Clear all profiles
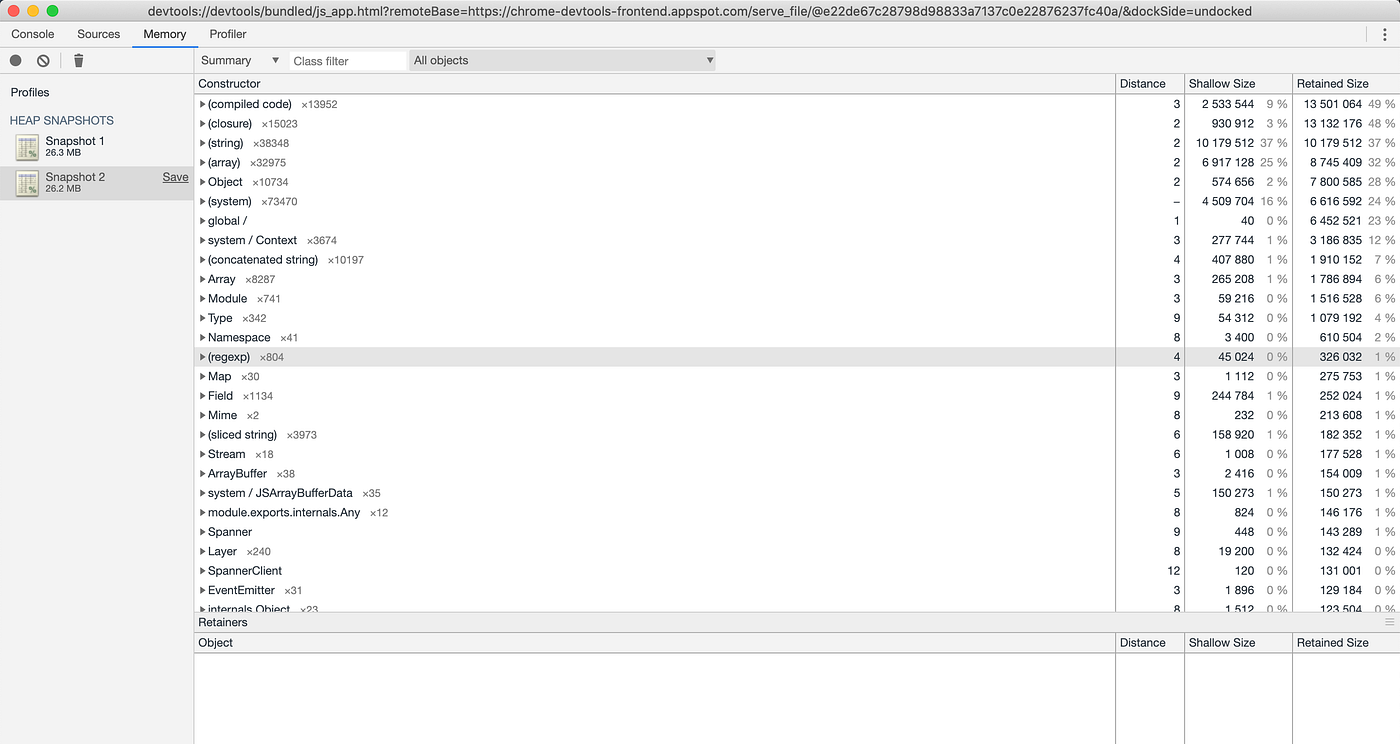 coord(41,60)
